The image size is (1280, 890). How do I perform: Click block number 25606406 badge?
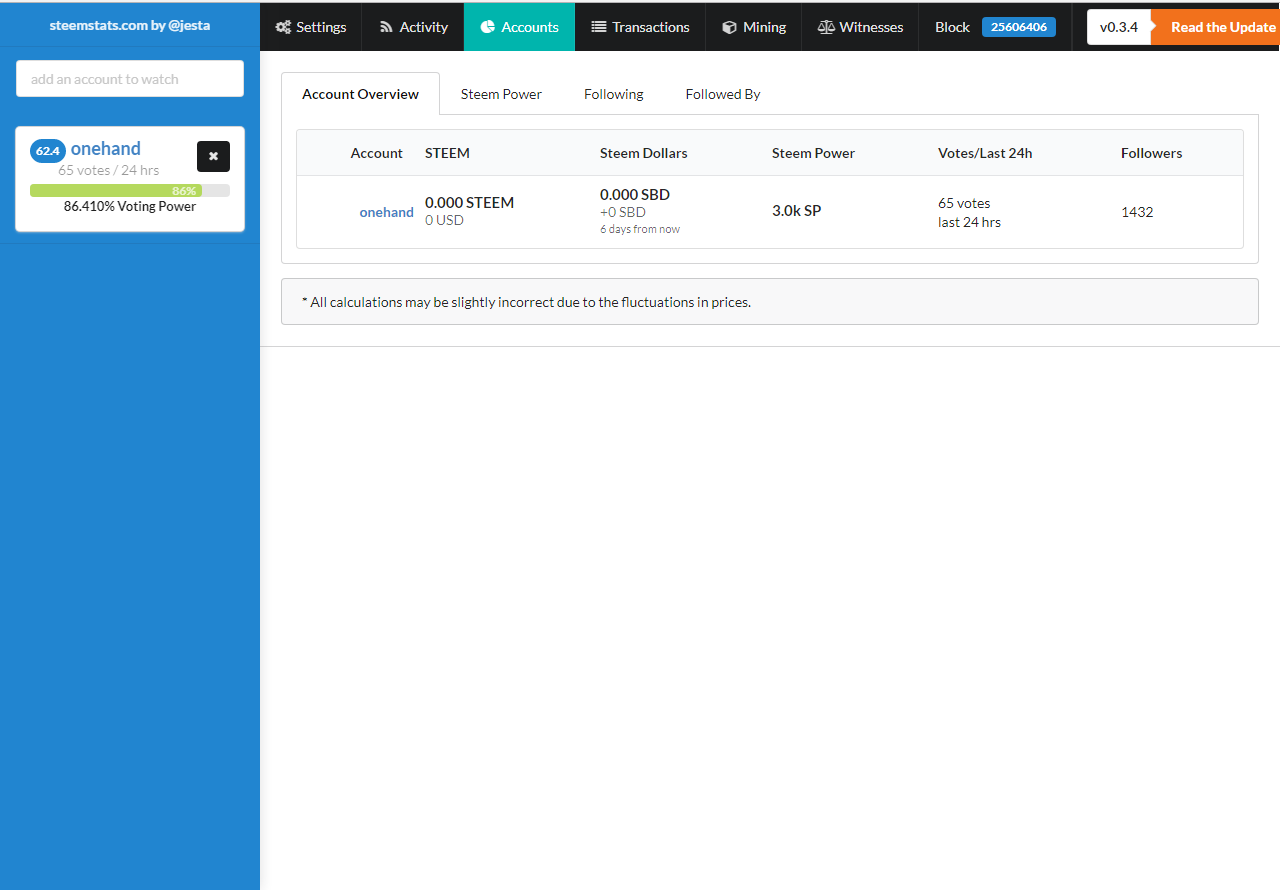click(1019, 27)
